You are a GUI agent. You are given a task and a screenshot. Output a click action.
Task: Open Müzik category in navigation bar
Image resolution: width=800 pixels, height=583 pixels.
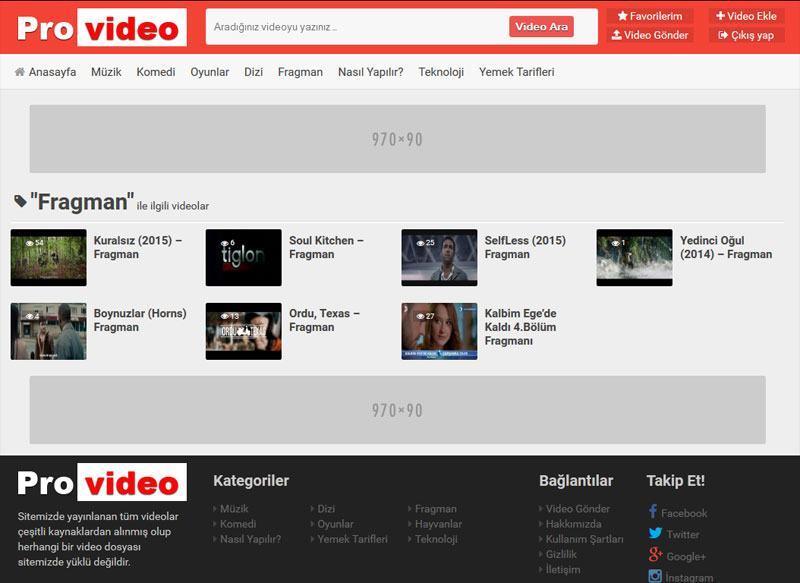[x=106, y=72]
